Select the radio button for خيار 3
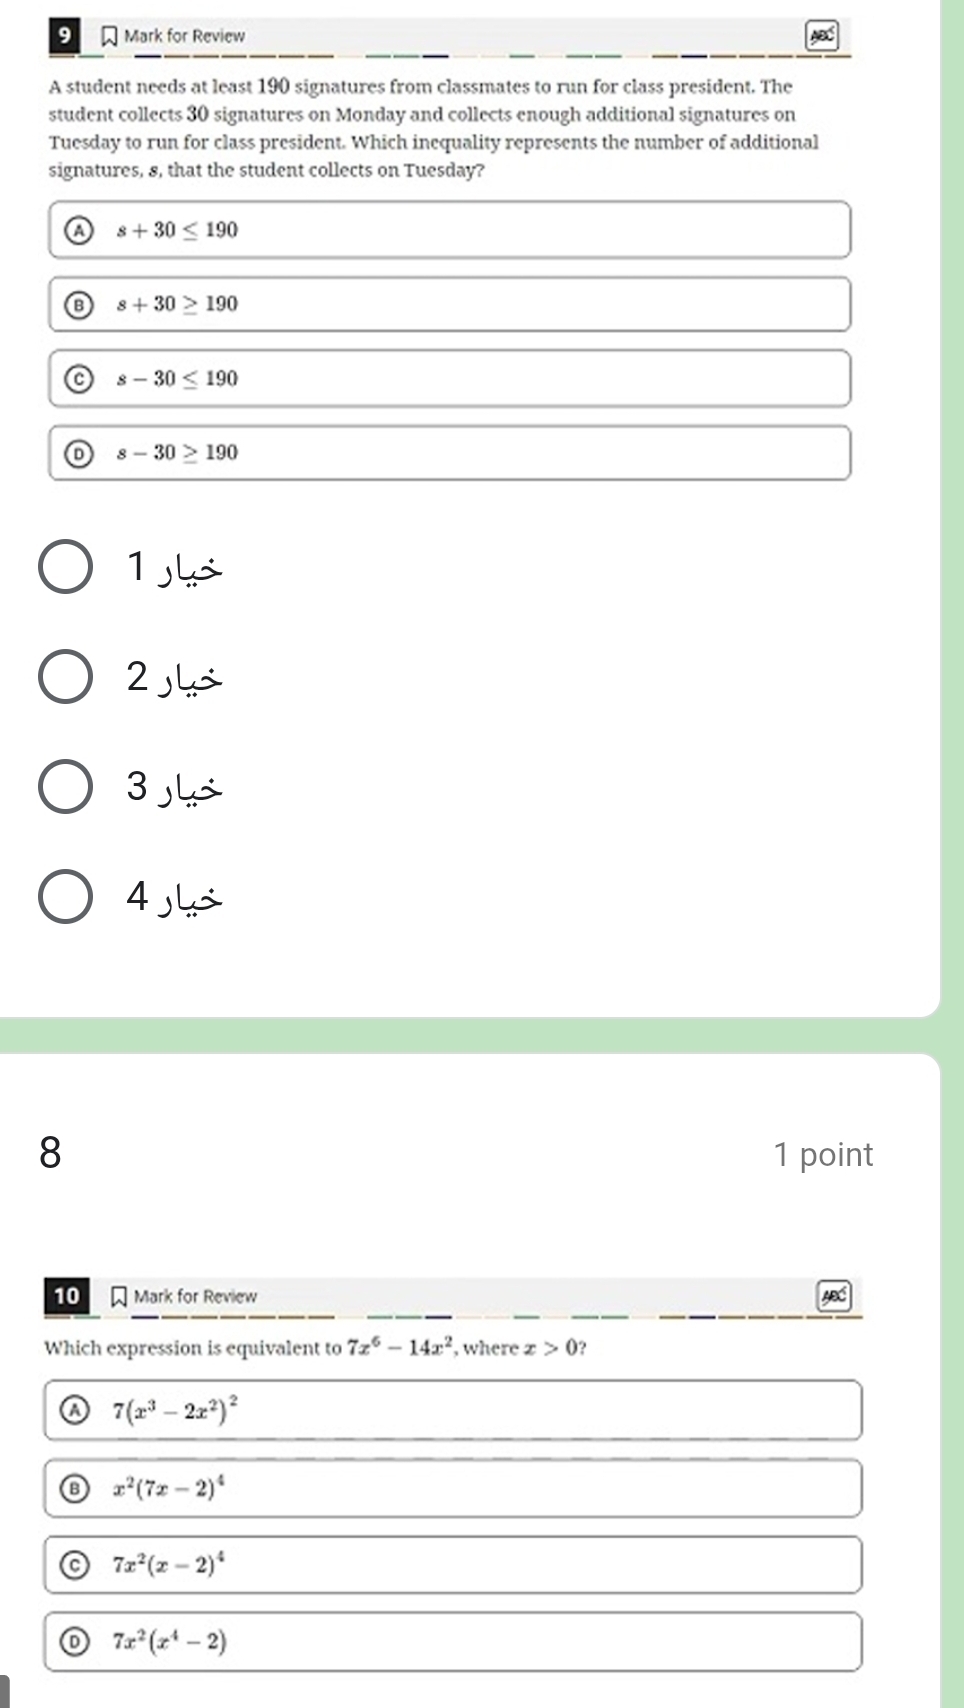This screenshot has width=964, height=1708. [x=65, y=787]
